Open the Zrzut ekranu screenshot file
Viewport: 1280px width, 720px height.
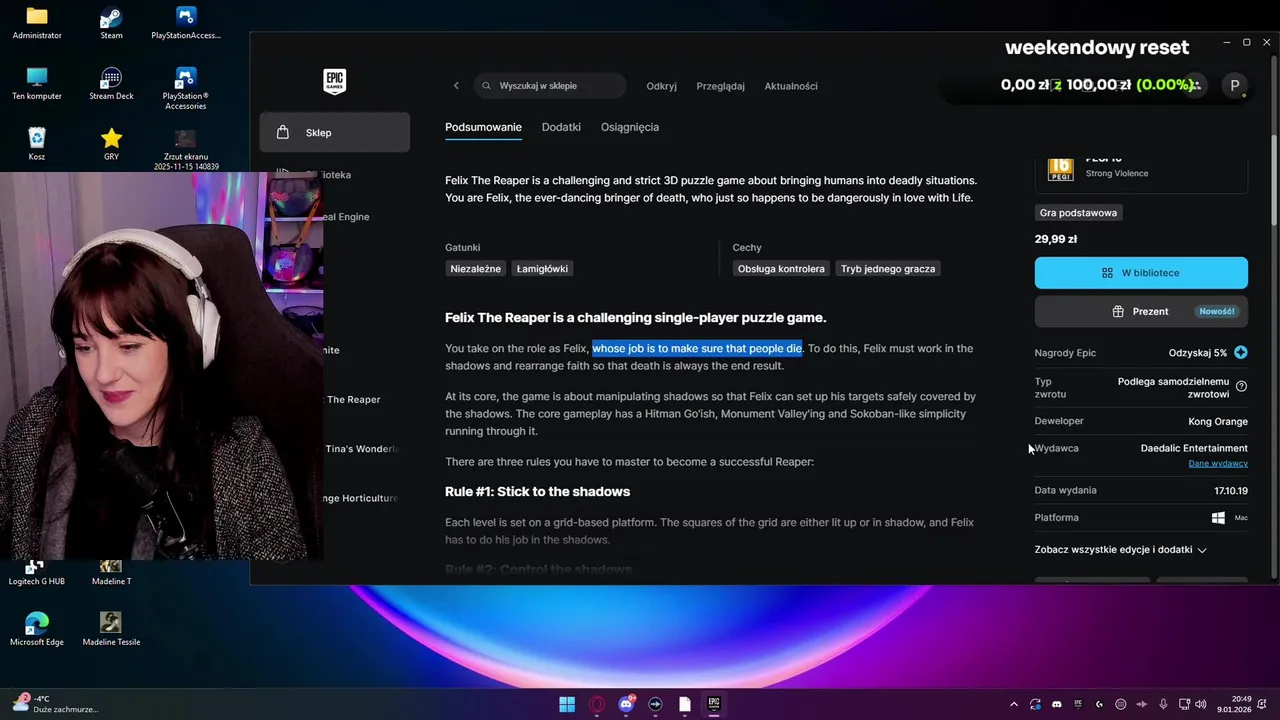click(x=185, y=149)
